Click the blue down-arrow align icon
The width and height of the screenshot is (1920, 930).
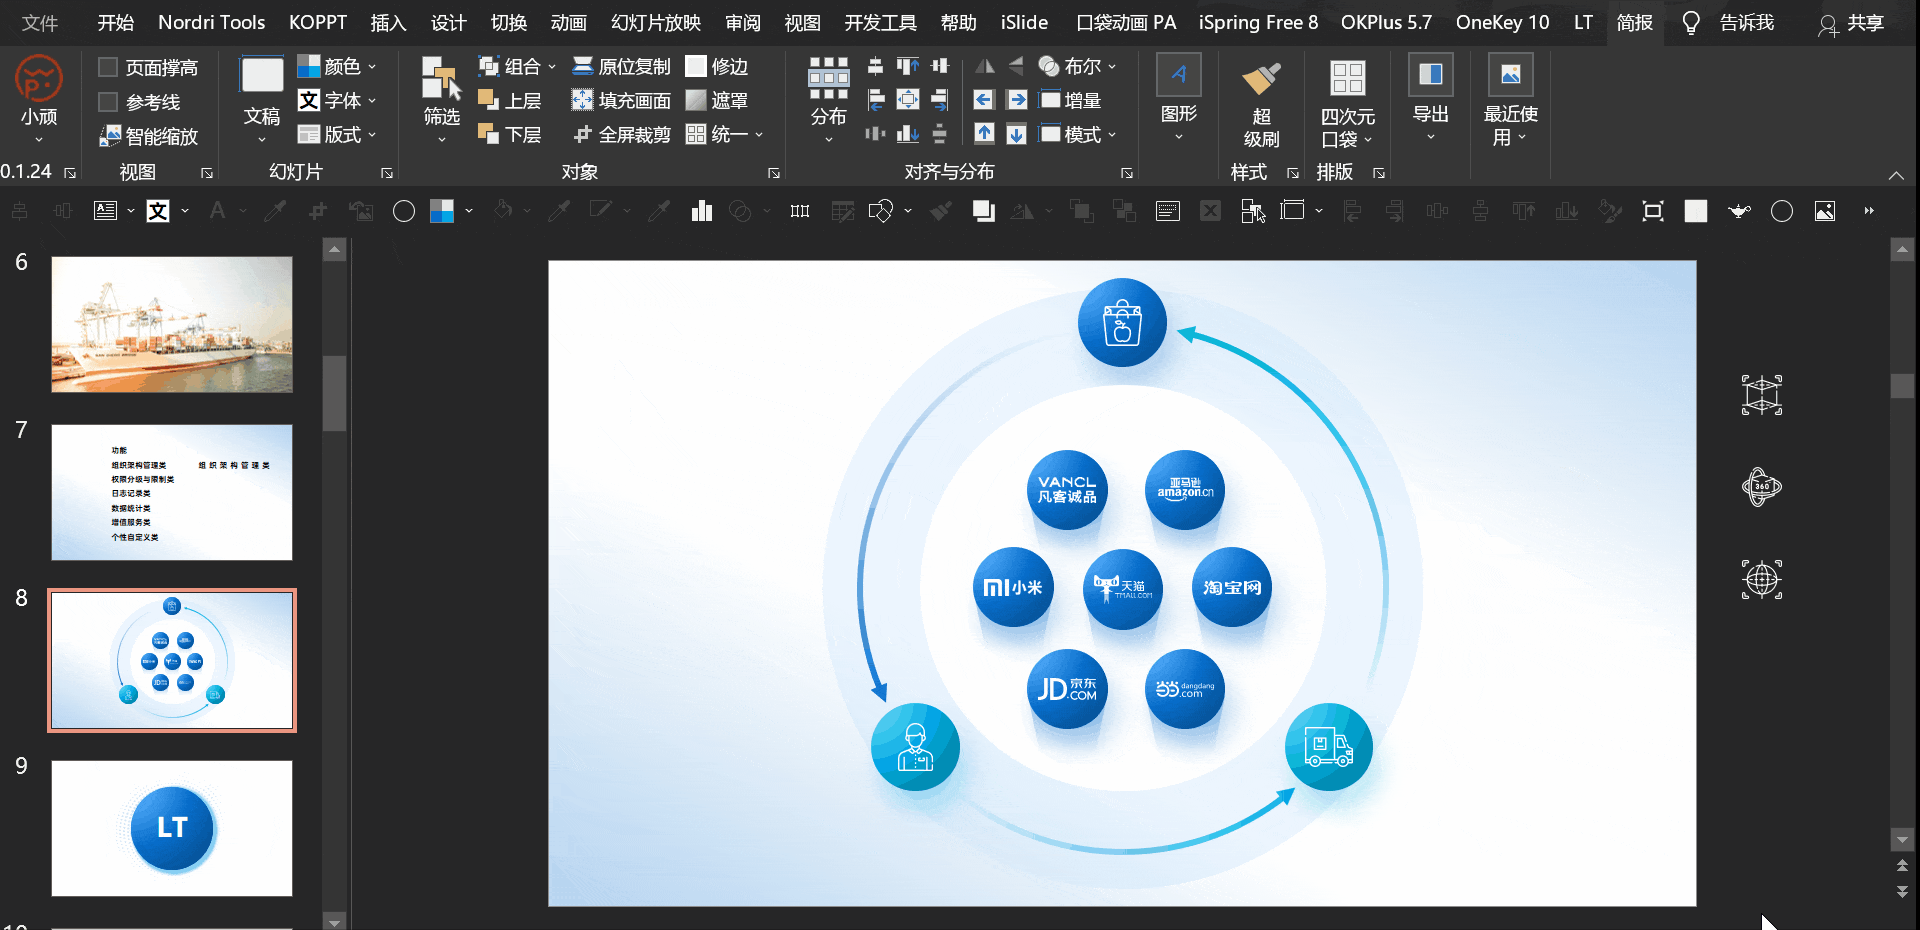(1017, 134)
